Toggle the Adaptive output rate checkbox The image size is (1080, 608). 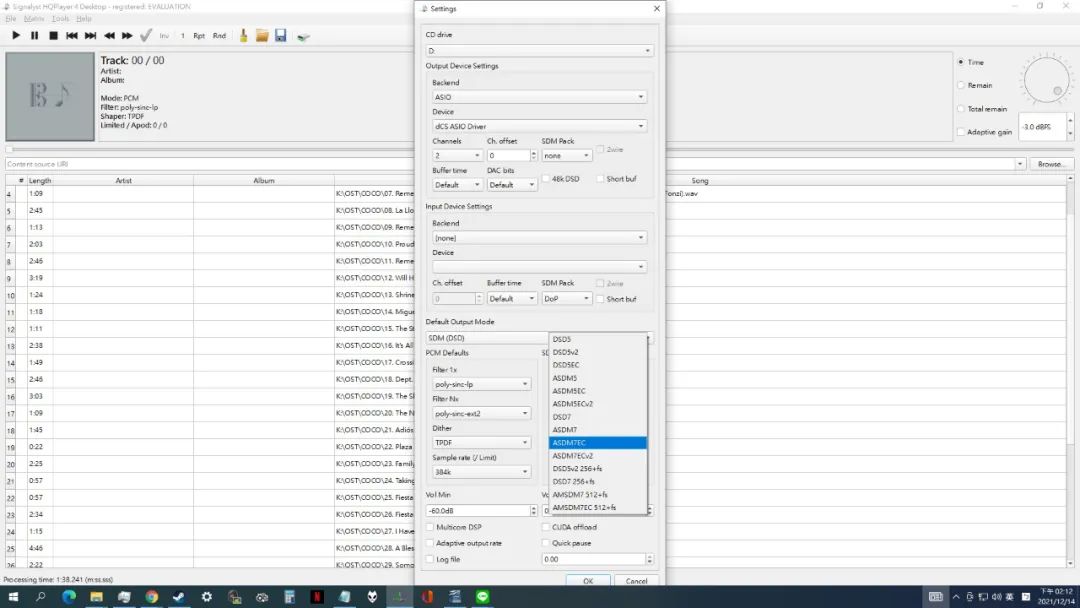pos(430,543)
